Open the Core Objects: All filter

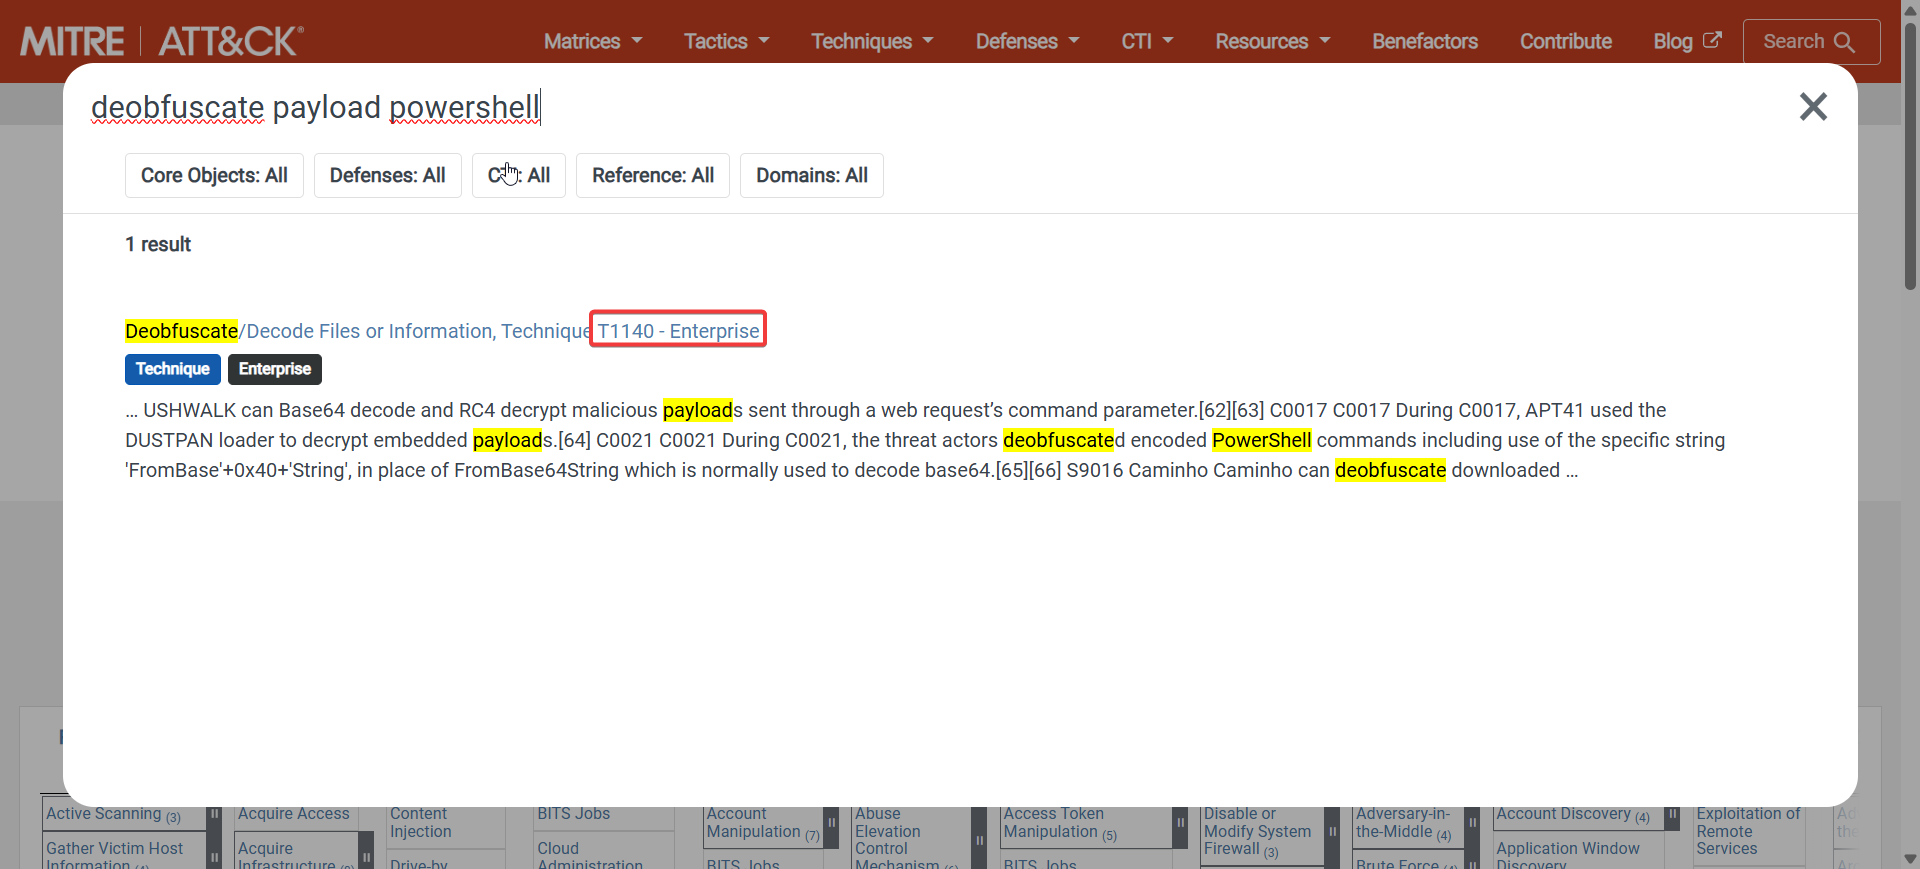click(x=214, y=175)
